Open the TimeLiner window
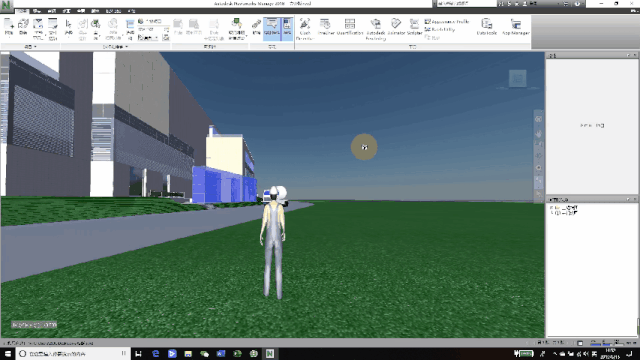 (325, 27)
